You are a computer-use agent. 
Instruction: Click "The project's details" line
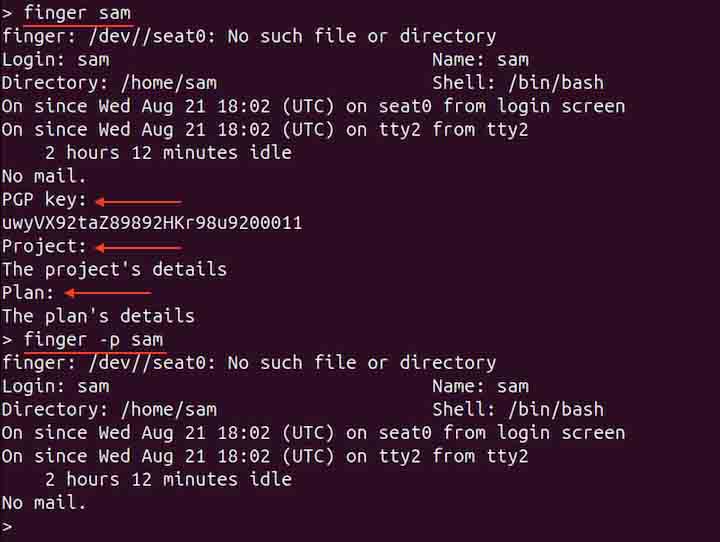114,269
